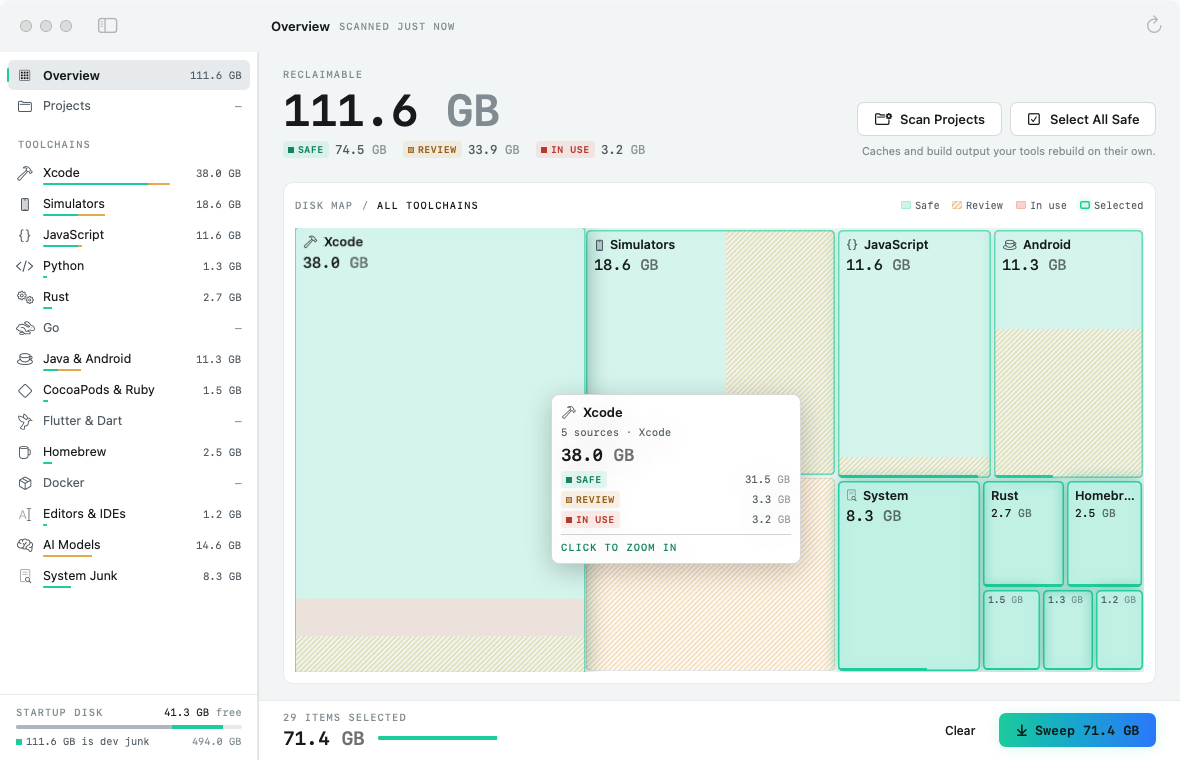Image resolution: width=1180 pixels, height=760 pixels.
Task: Open the Homebrew 2.5 GB treemap tile
Action: click(1104, 534)
